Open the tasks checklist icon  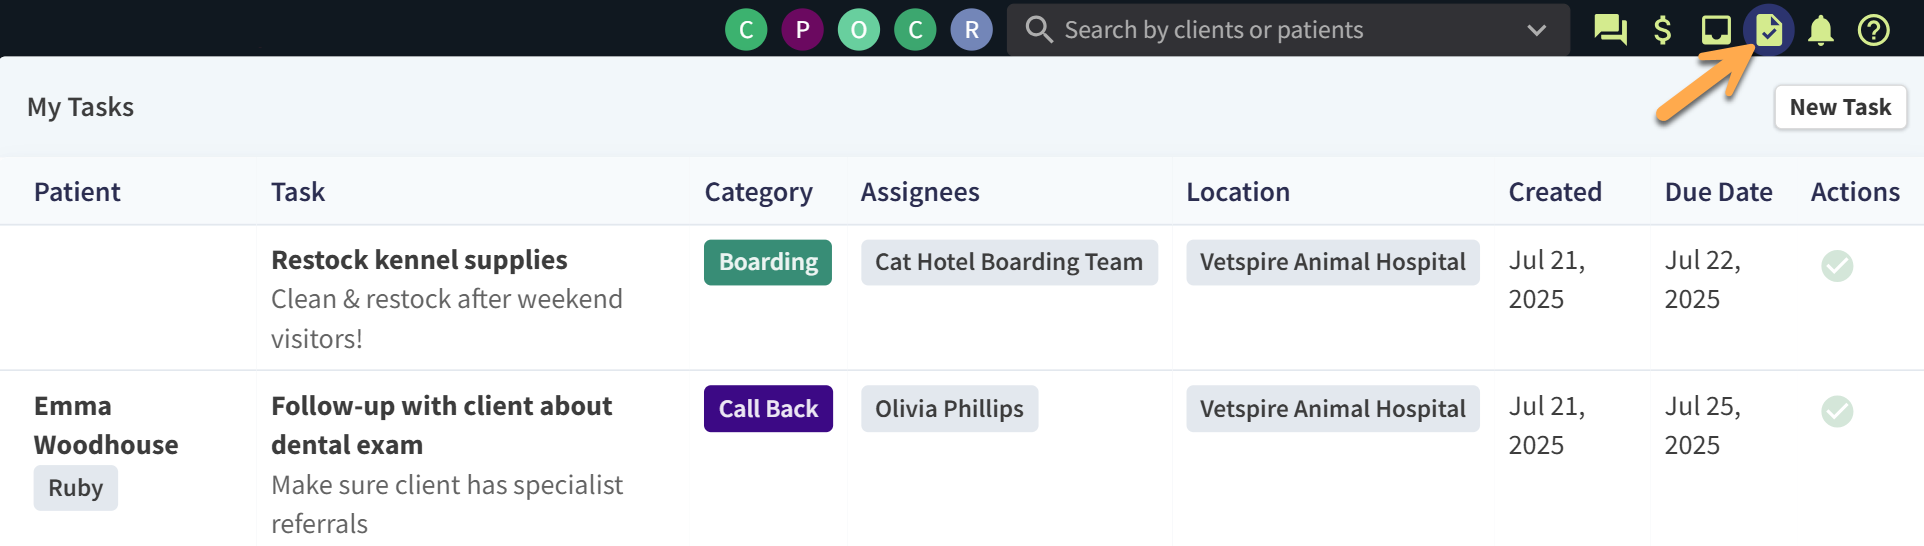tap(1769, 30)
